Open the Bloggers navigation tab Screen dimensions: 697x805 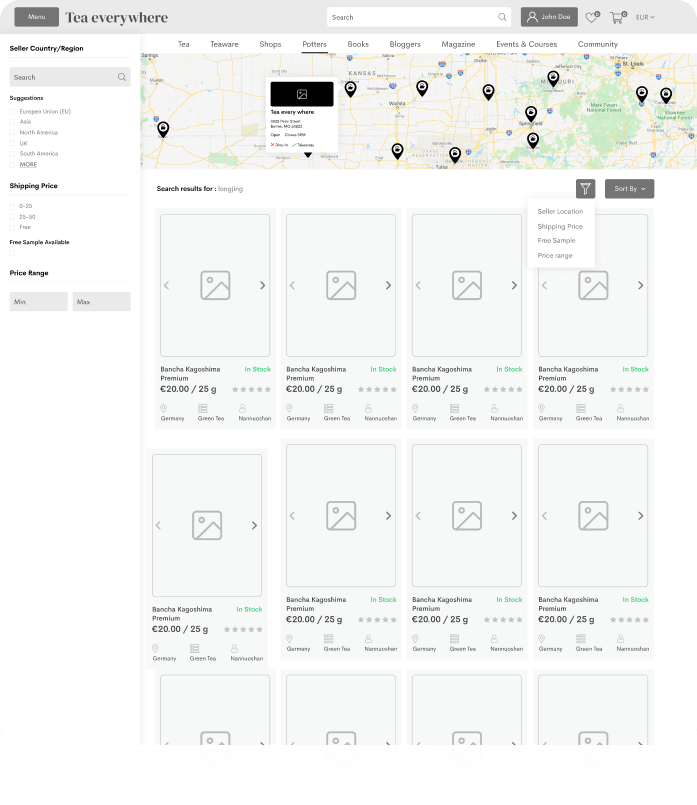pos(405,44)
